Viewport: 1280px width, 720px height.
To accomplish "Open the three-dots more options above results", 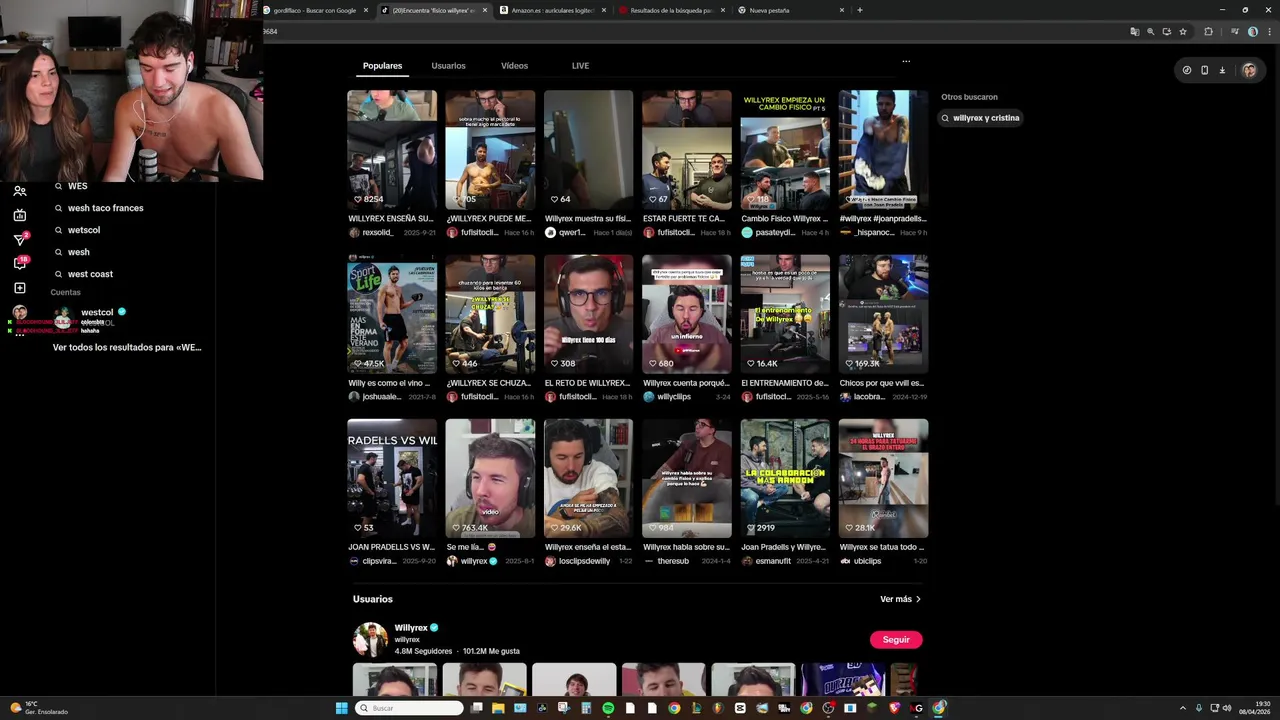I will (x=906, y=61).
